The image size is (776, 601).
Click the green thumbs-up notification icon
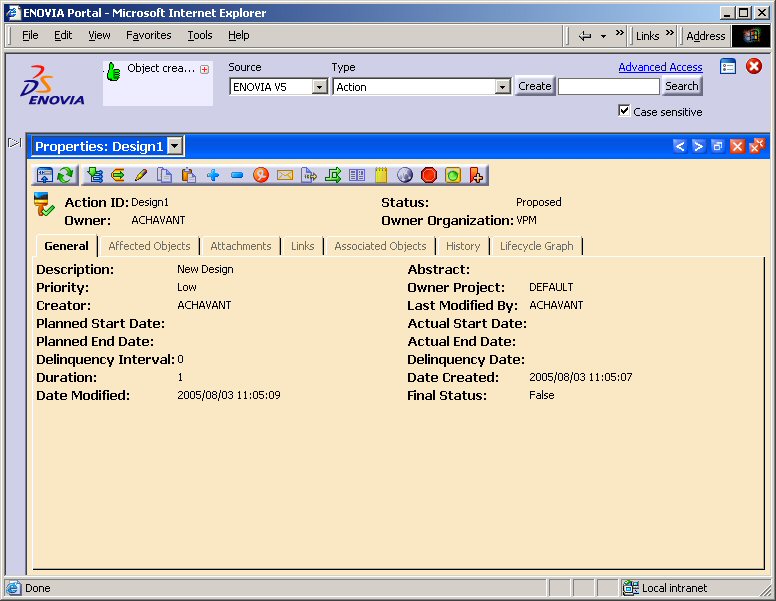click(114, 72)
